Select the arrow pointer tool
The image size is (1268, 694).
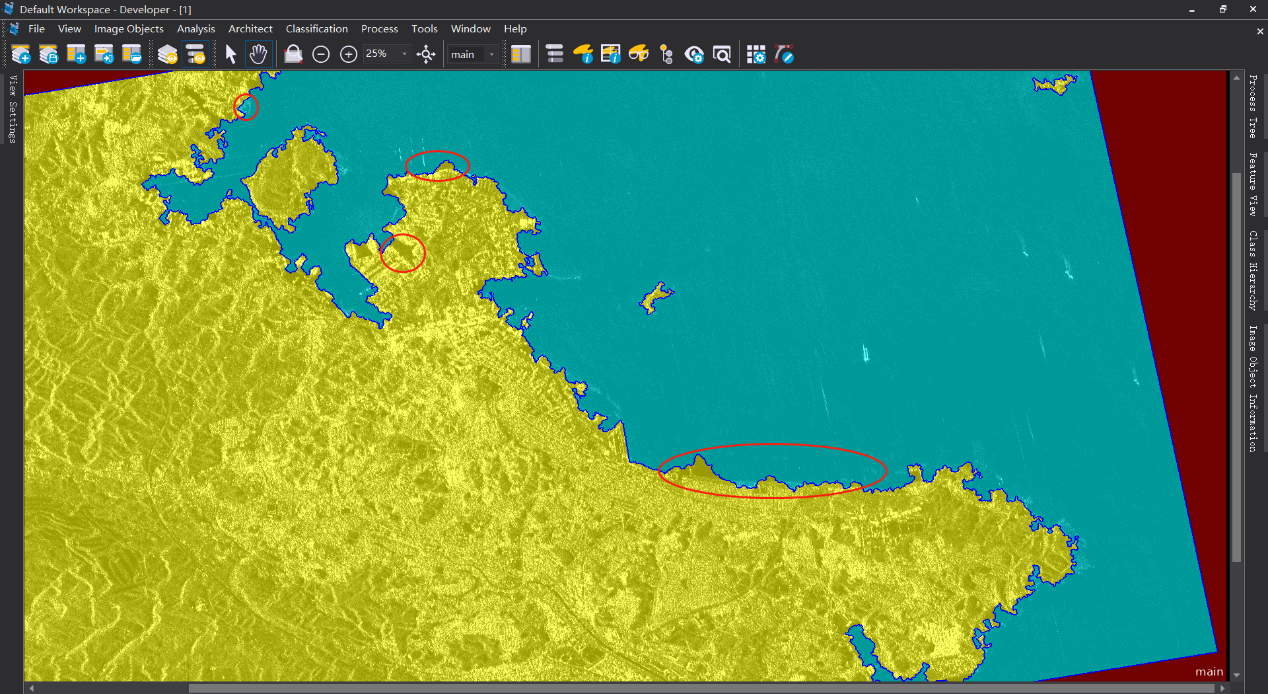tap(231, 54)
